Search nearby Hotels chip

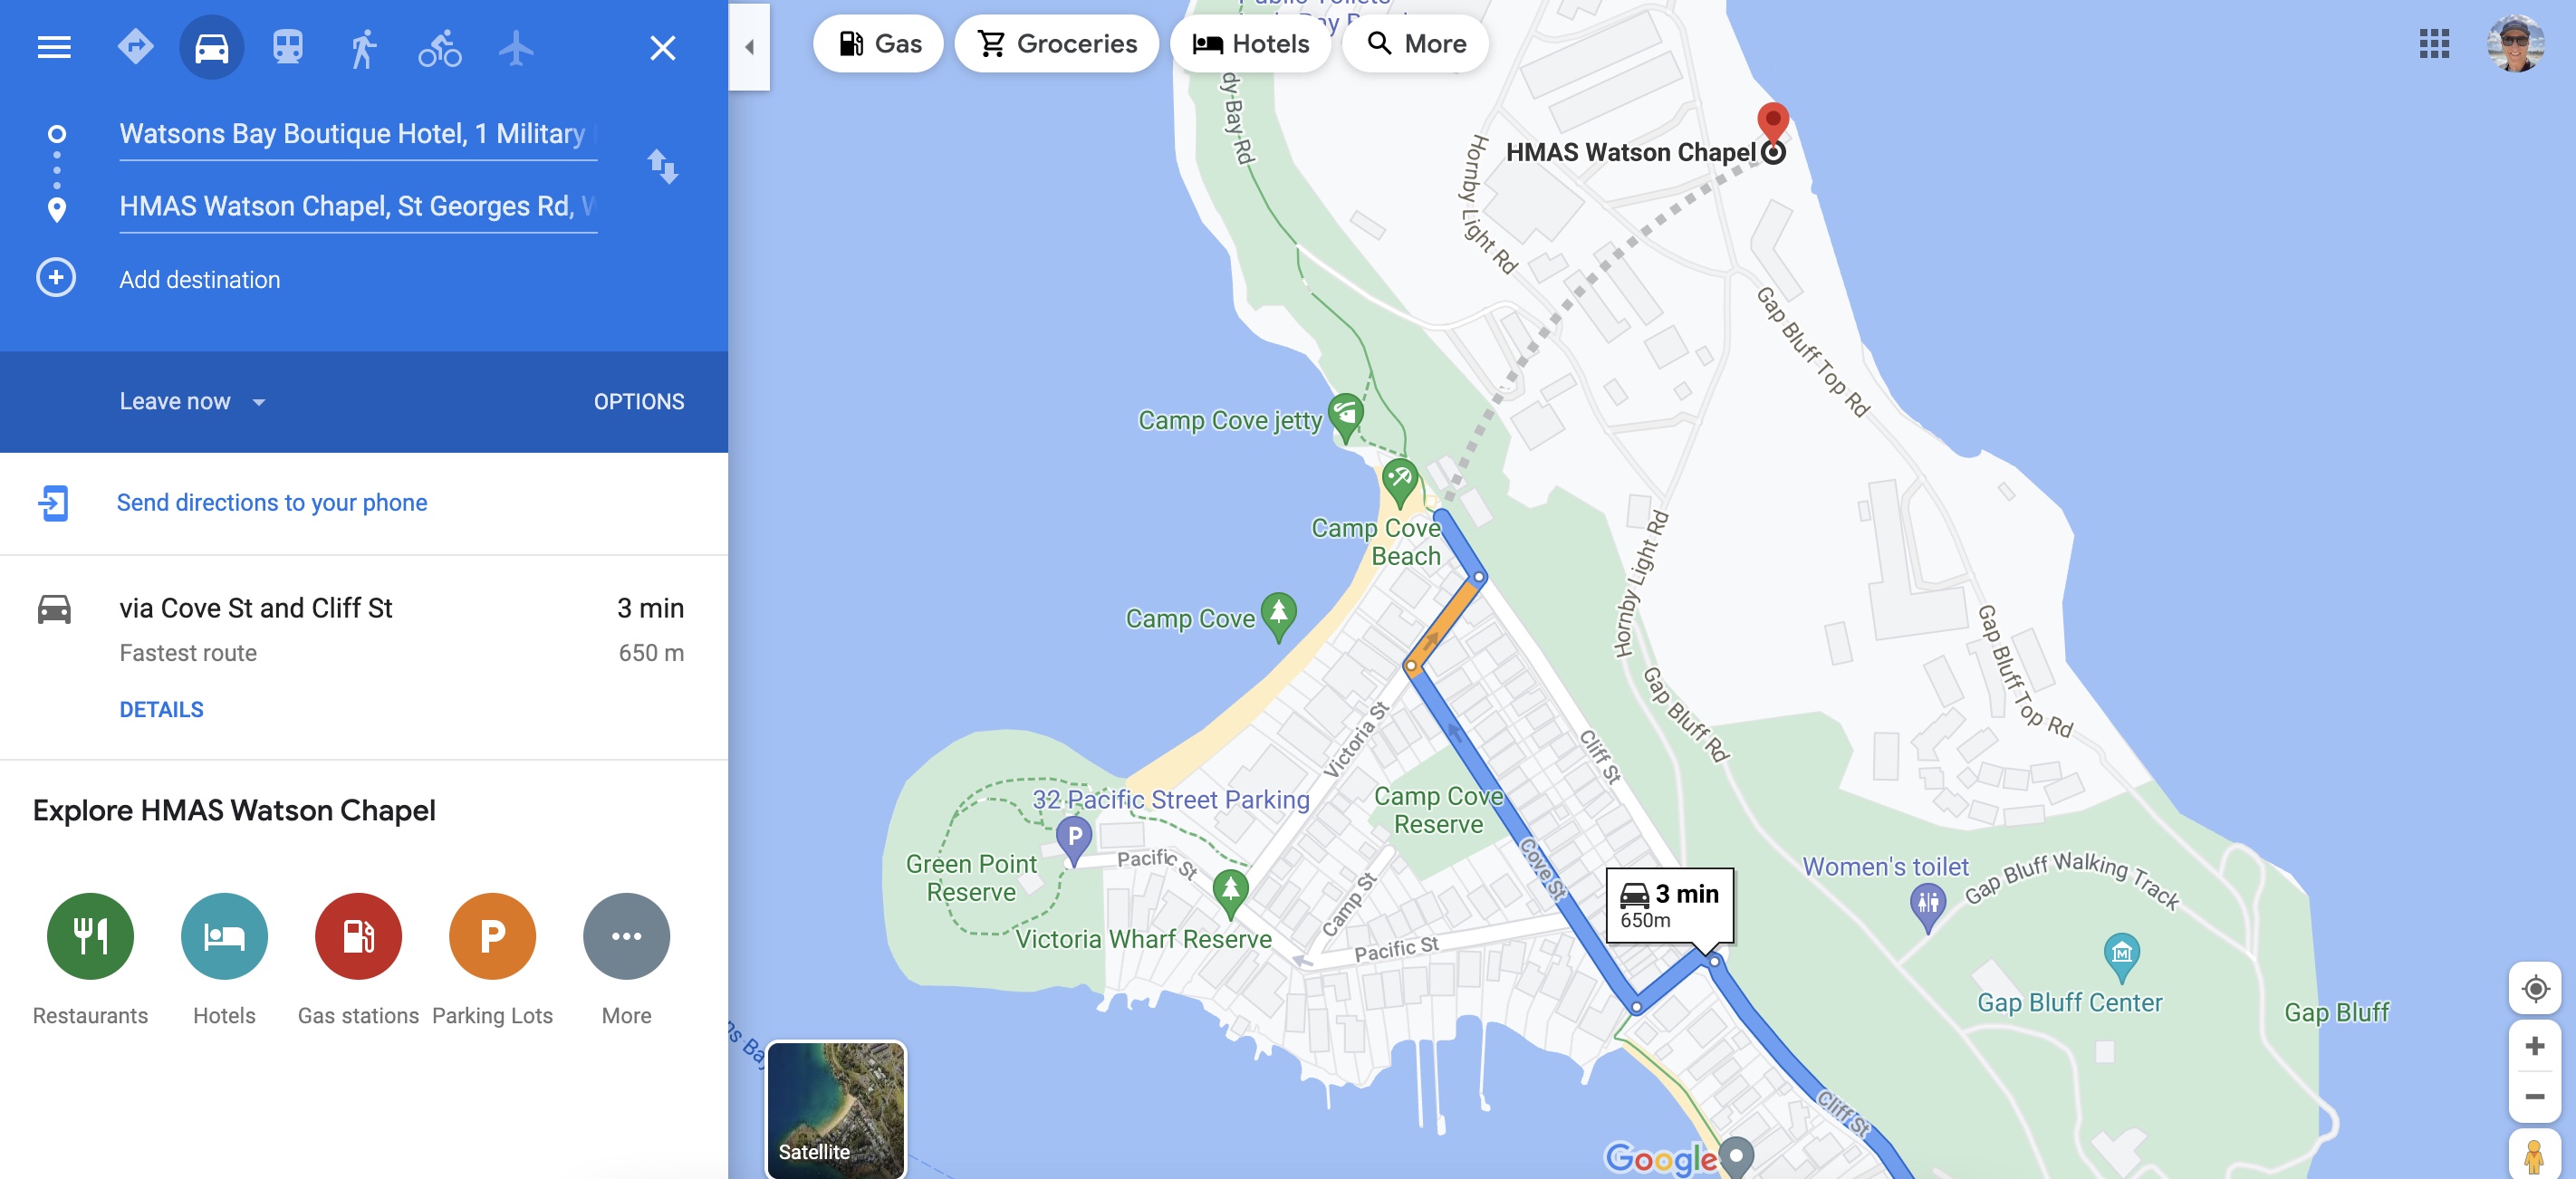click(1250, 44)
